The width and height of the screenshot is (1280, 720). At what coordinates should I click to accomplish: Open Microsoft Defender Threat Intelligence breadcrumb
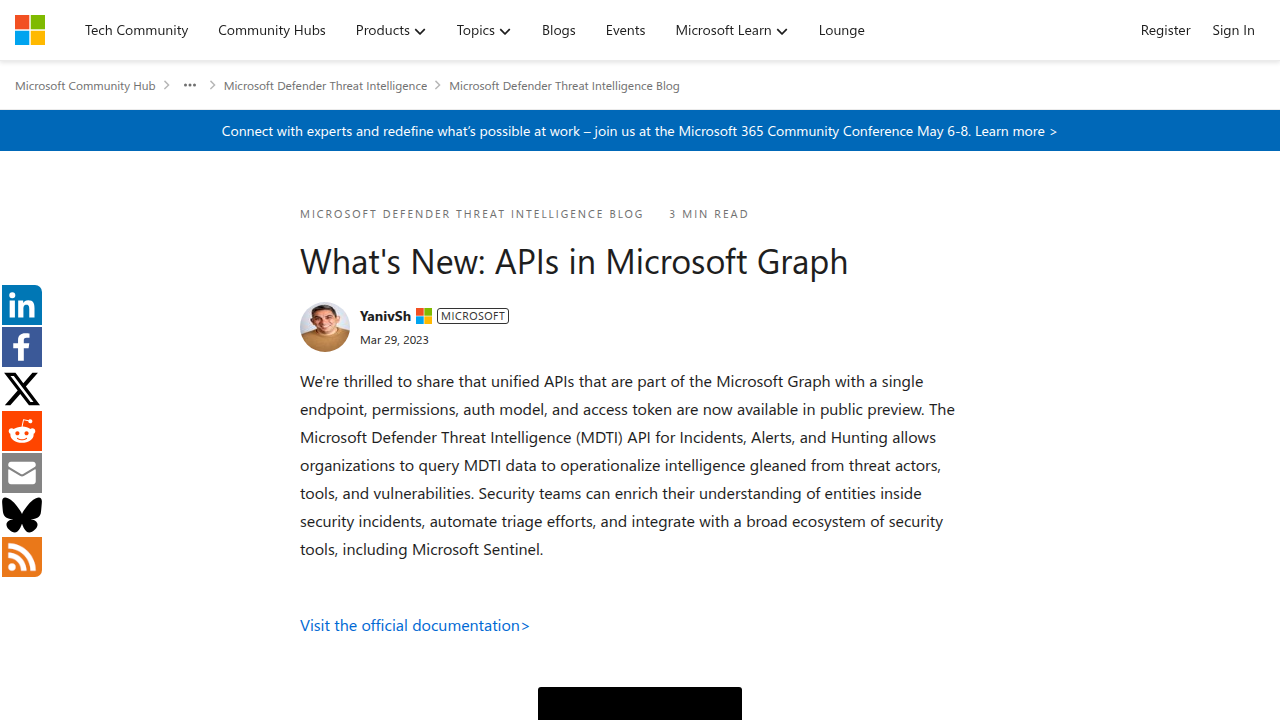(325, 86)
